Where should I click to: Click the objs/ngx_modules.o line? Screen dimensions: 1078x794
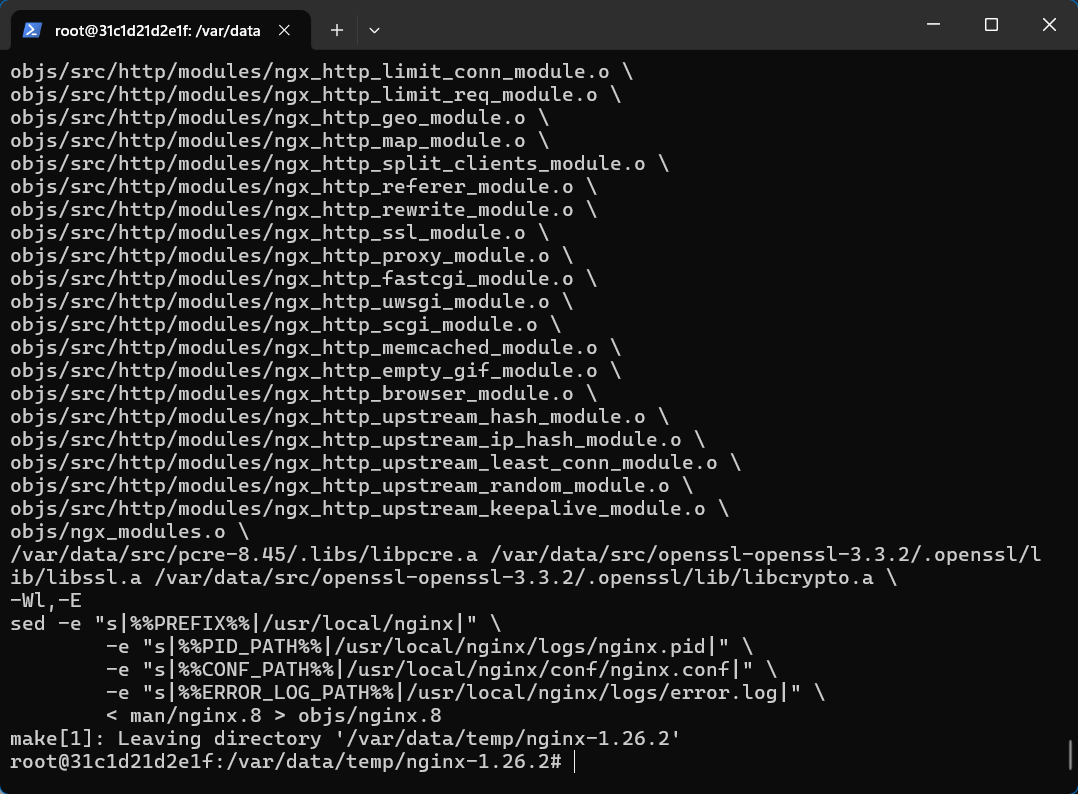click(129, 532)
